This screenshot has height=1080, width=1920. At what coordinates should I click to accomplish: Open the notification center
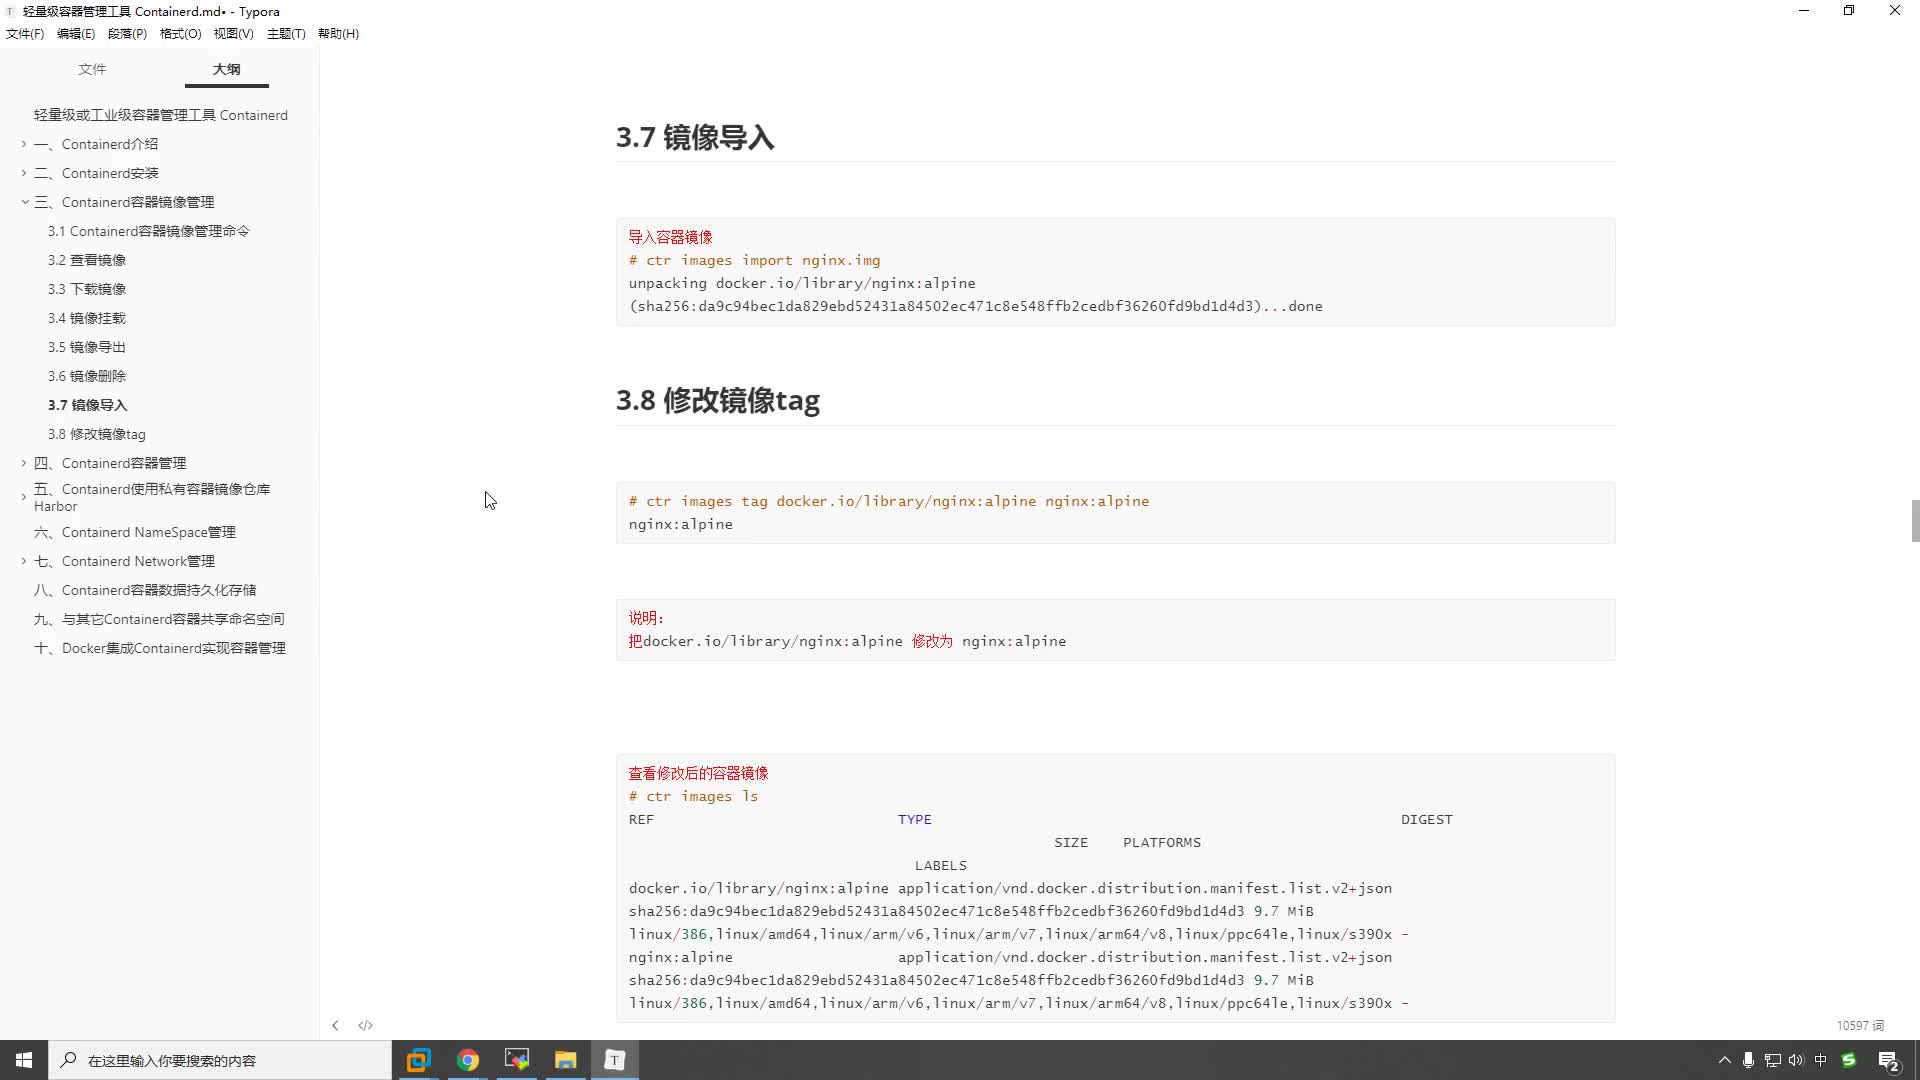tap(1889, 1061)
